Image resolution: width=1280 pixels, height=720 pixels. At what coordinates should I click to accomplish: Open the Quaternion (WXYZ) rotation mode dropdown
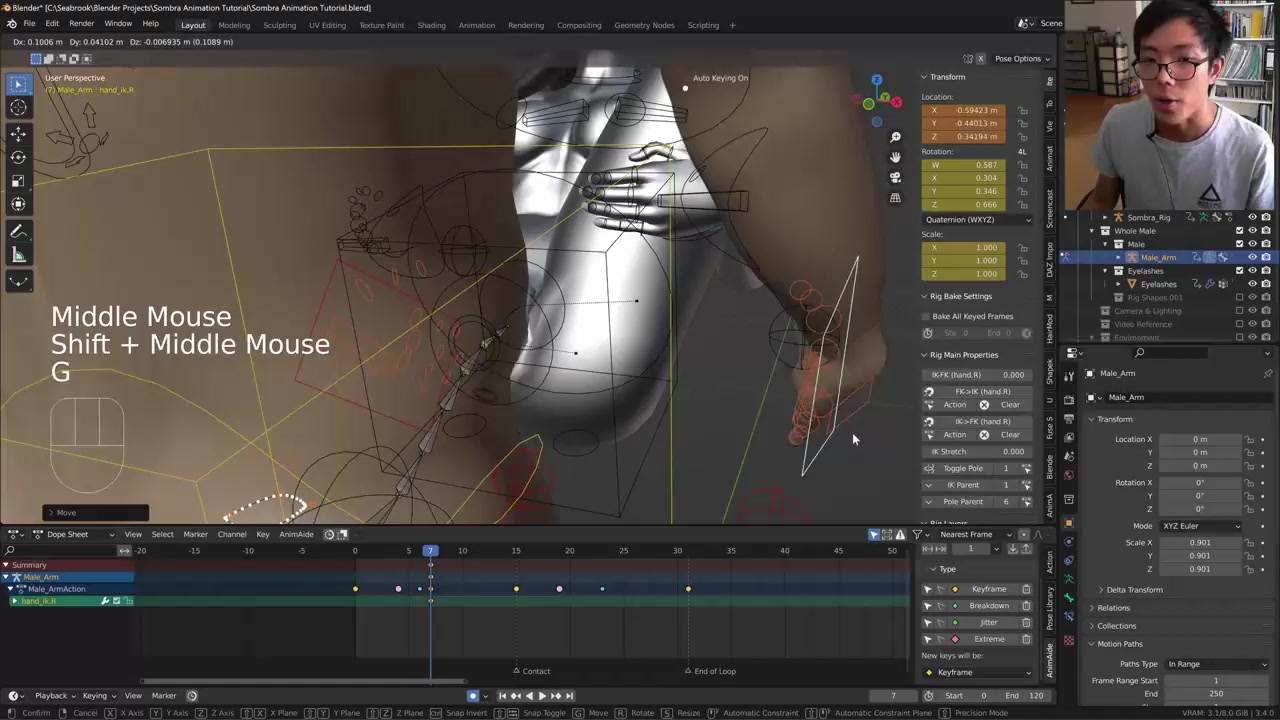click(977, 219)
